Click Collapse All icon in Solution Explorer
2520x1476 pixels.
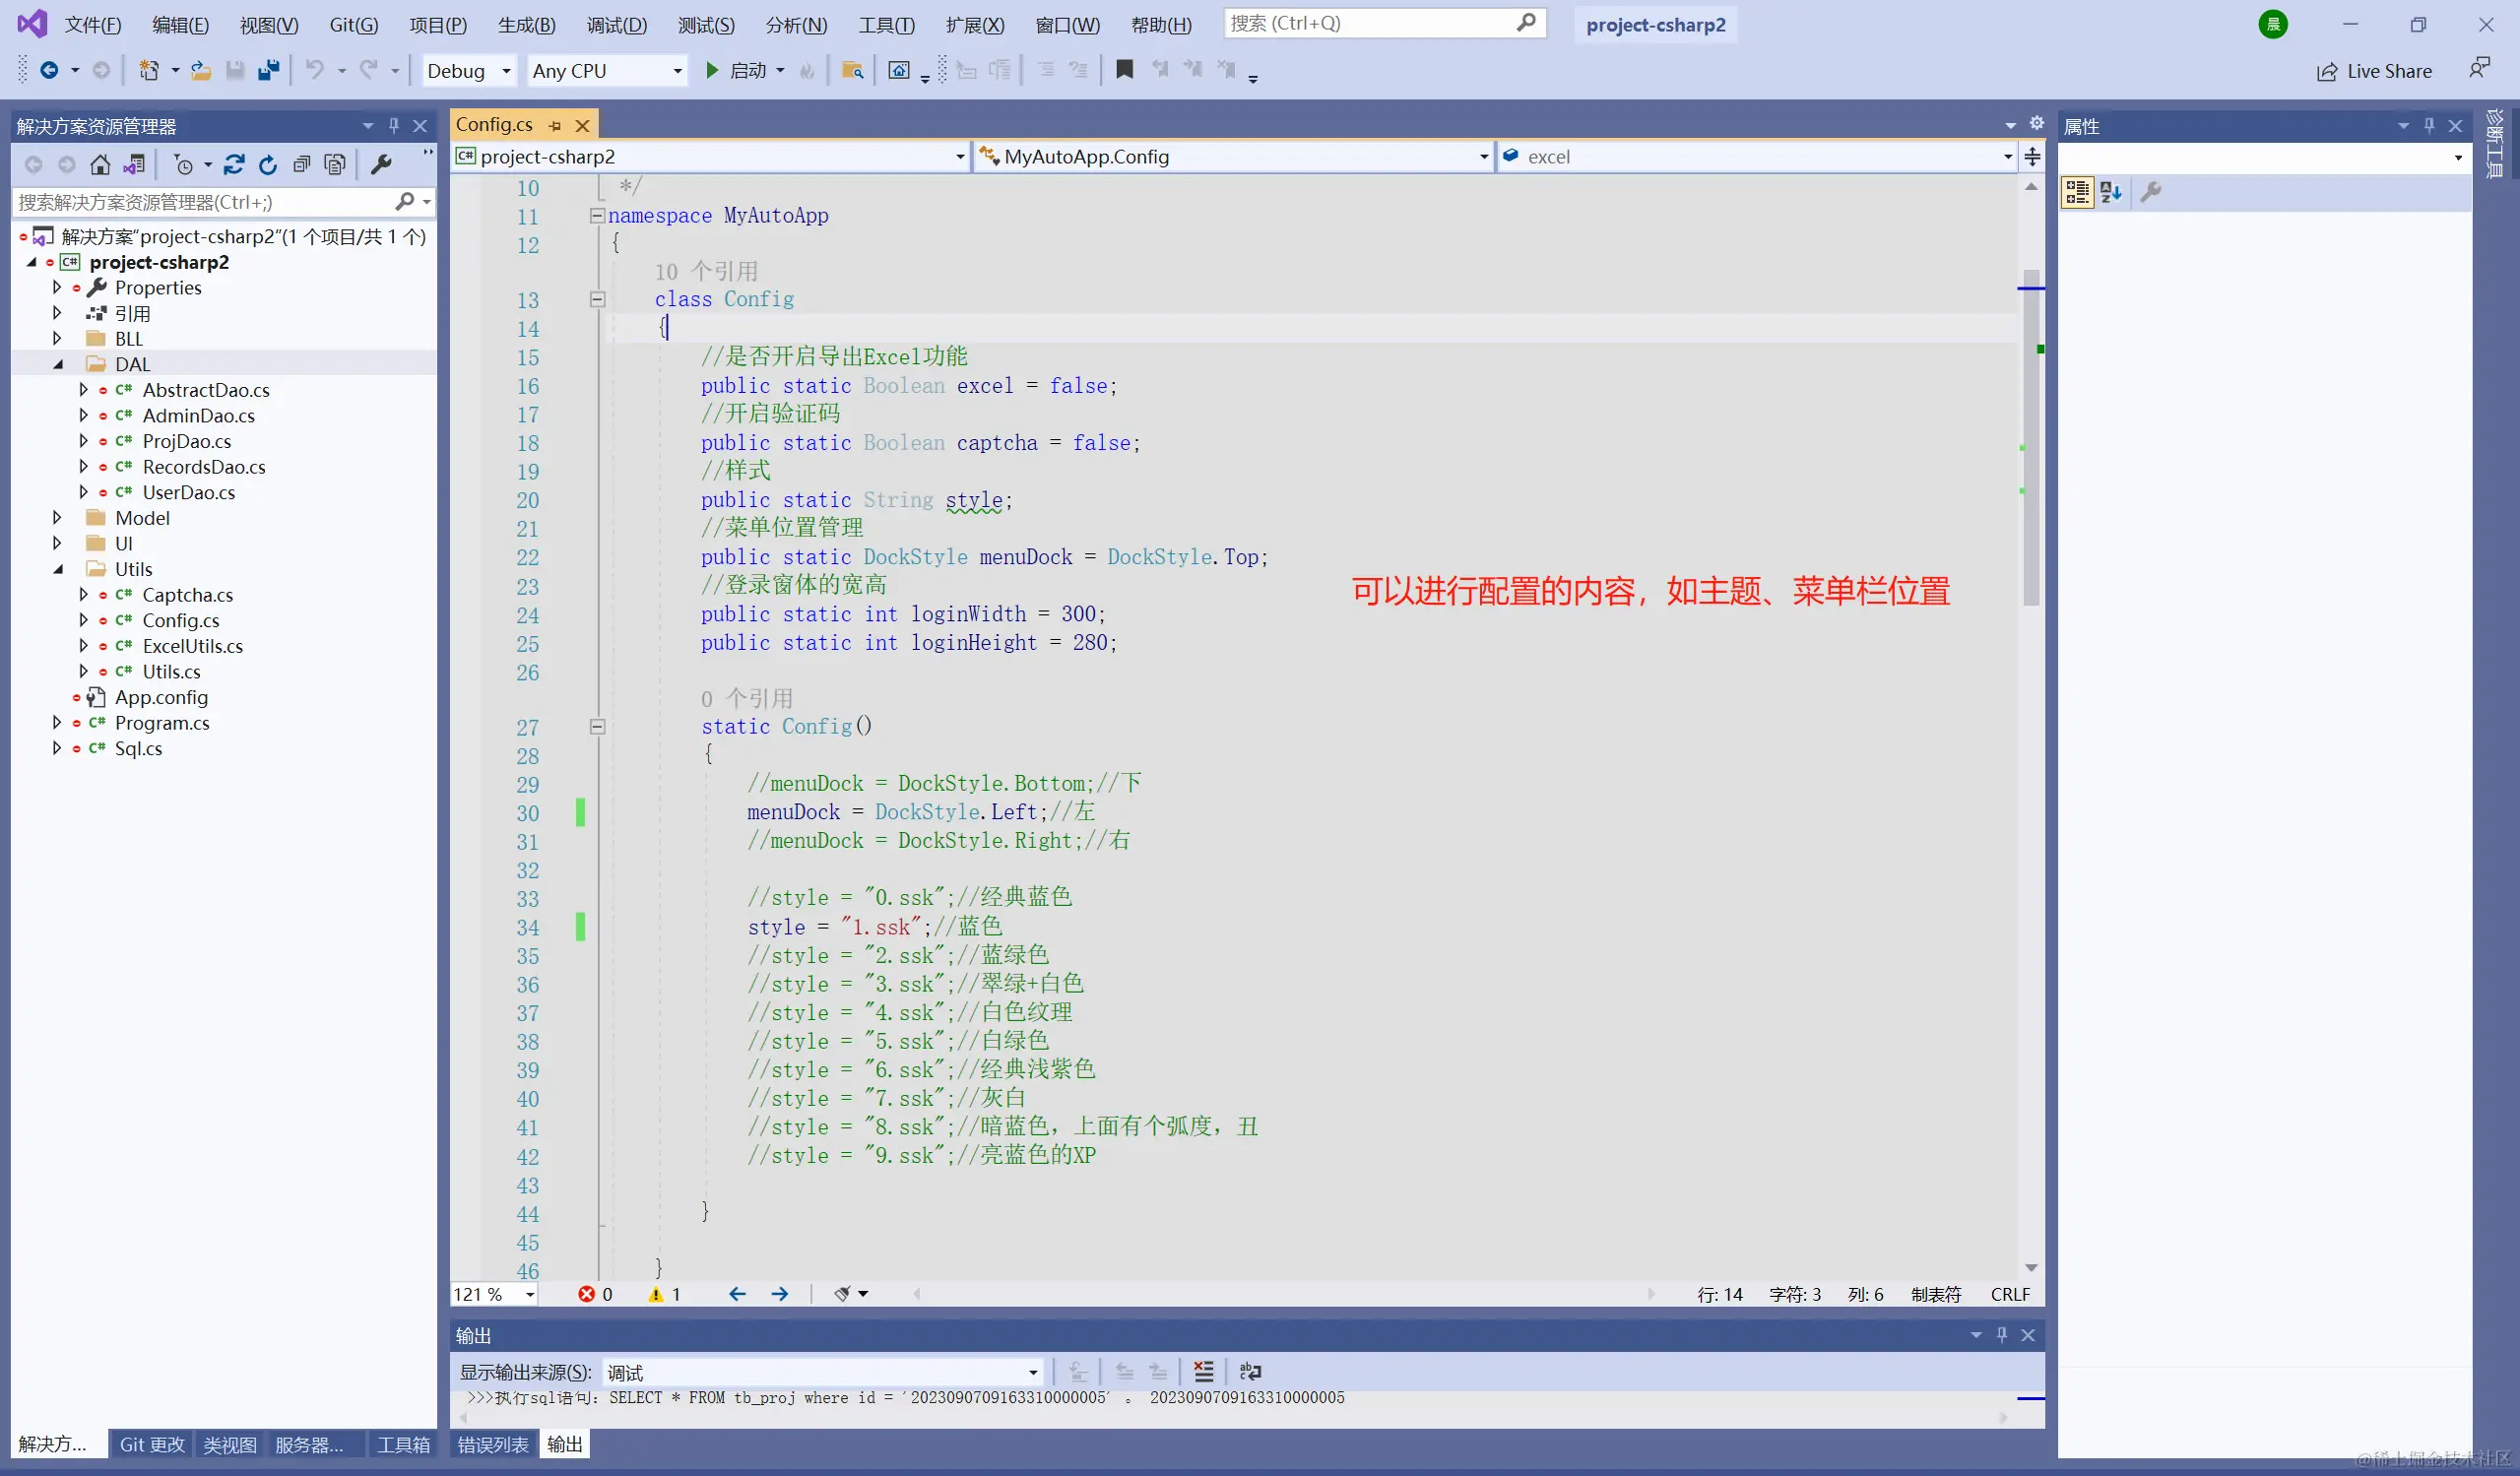coord(301,165)
